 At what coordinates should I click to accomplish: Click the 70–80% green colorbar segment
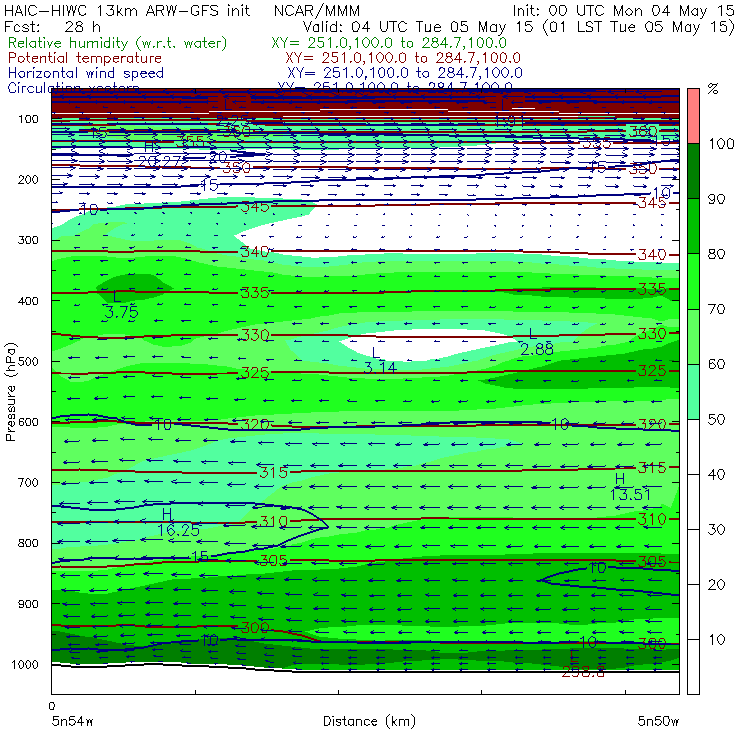tap(693, 281)
